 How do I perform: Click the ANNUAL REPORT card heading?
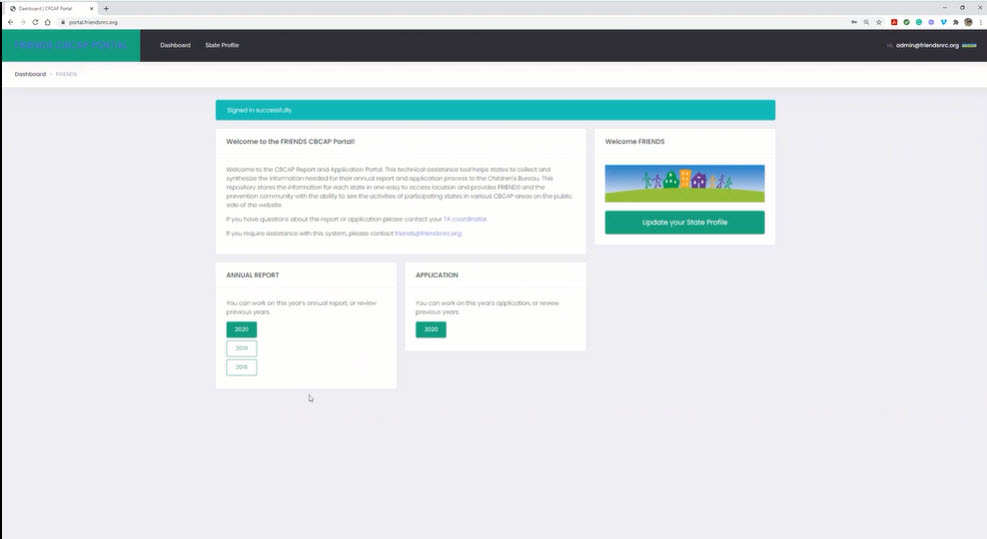pos(252,275)
